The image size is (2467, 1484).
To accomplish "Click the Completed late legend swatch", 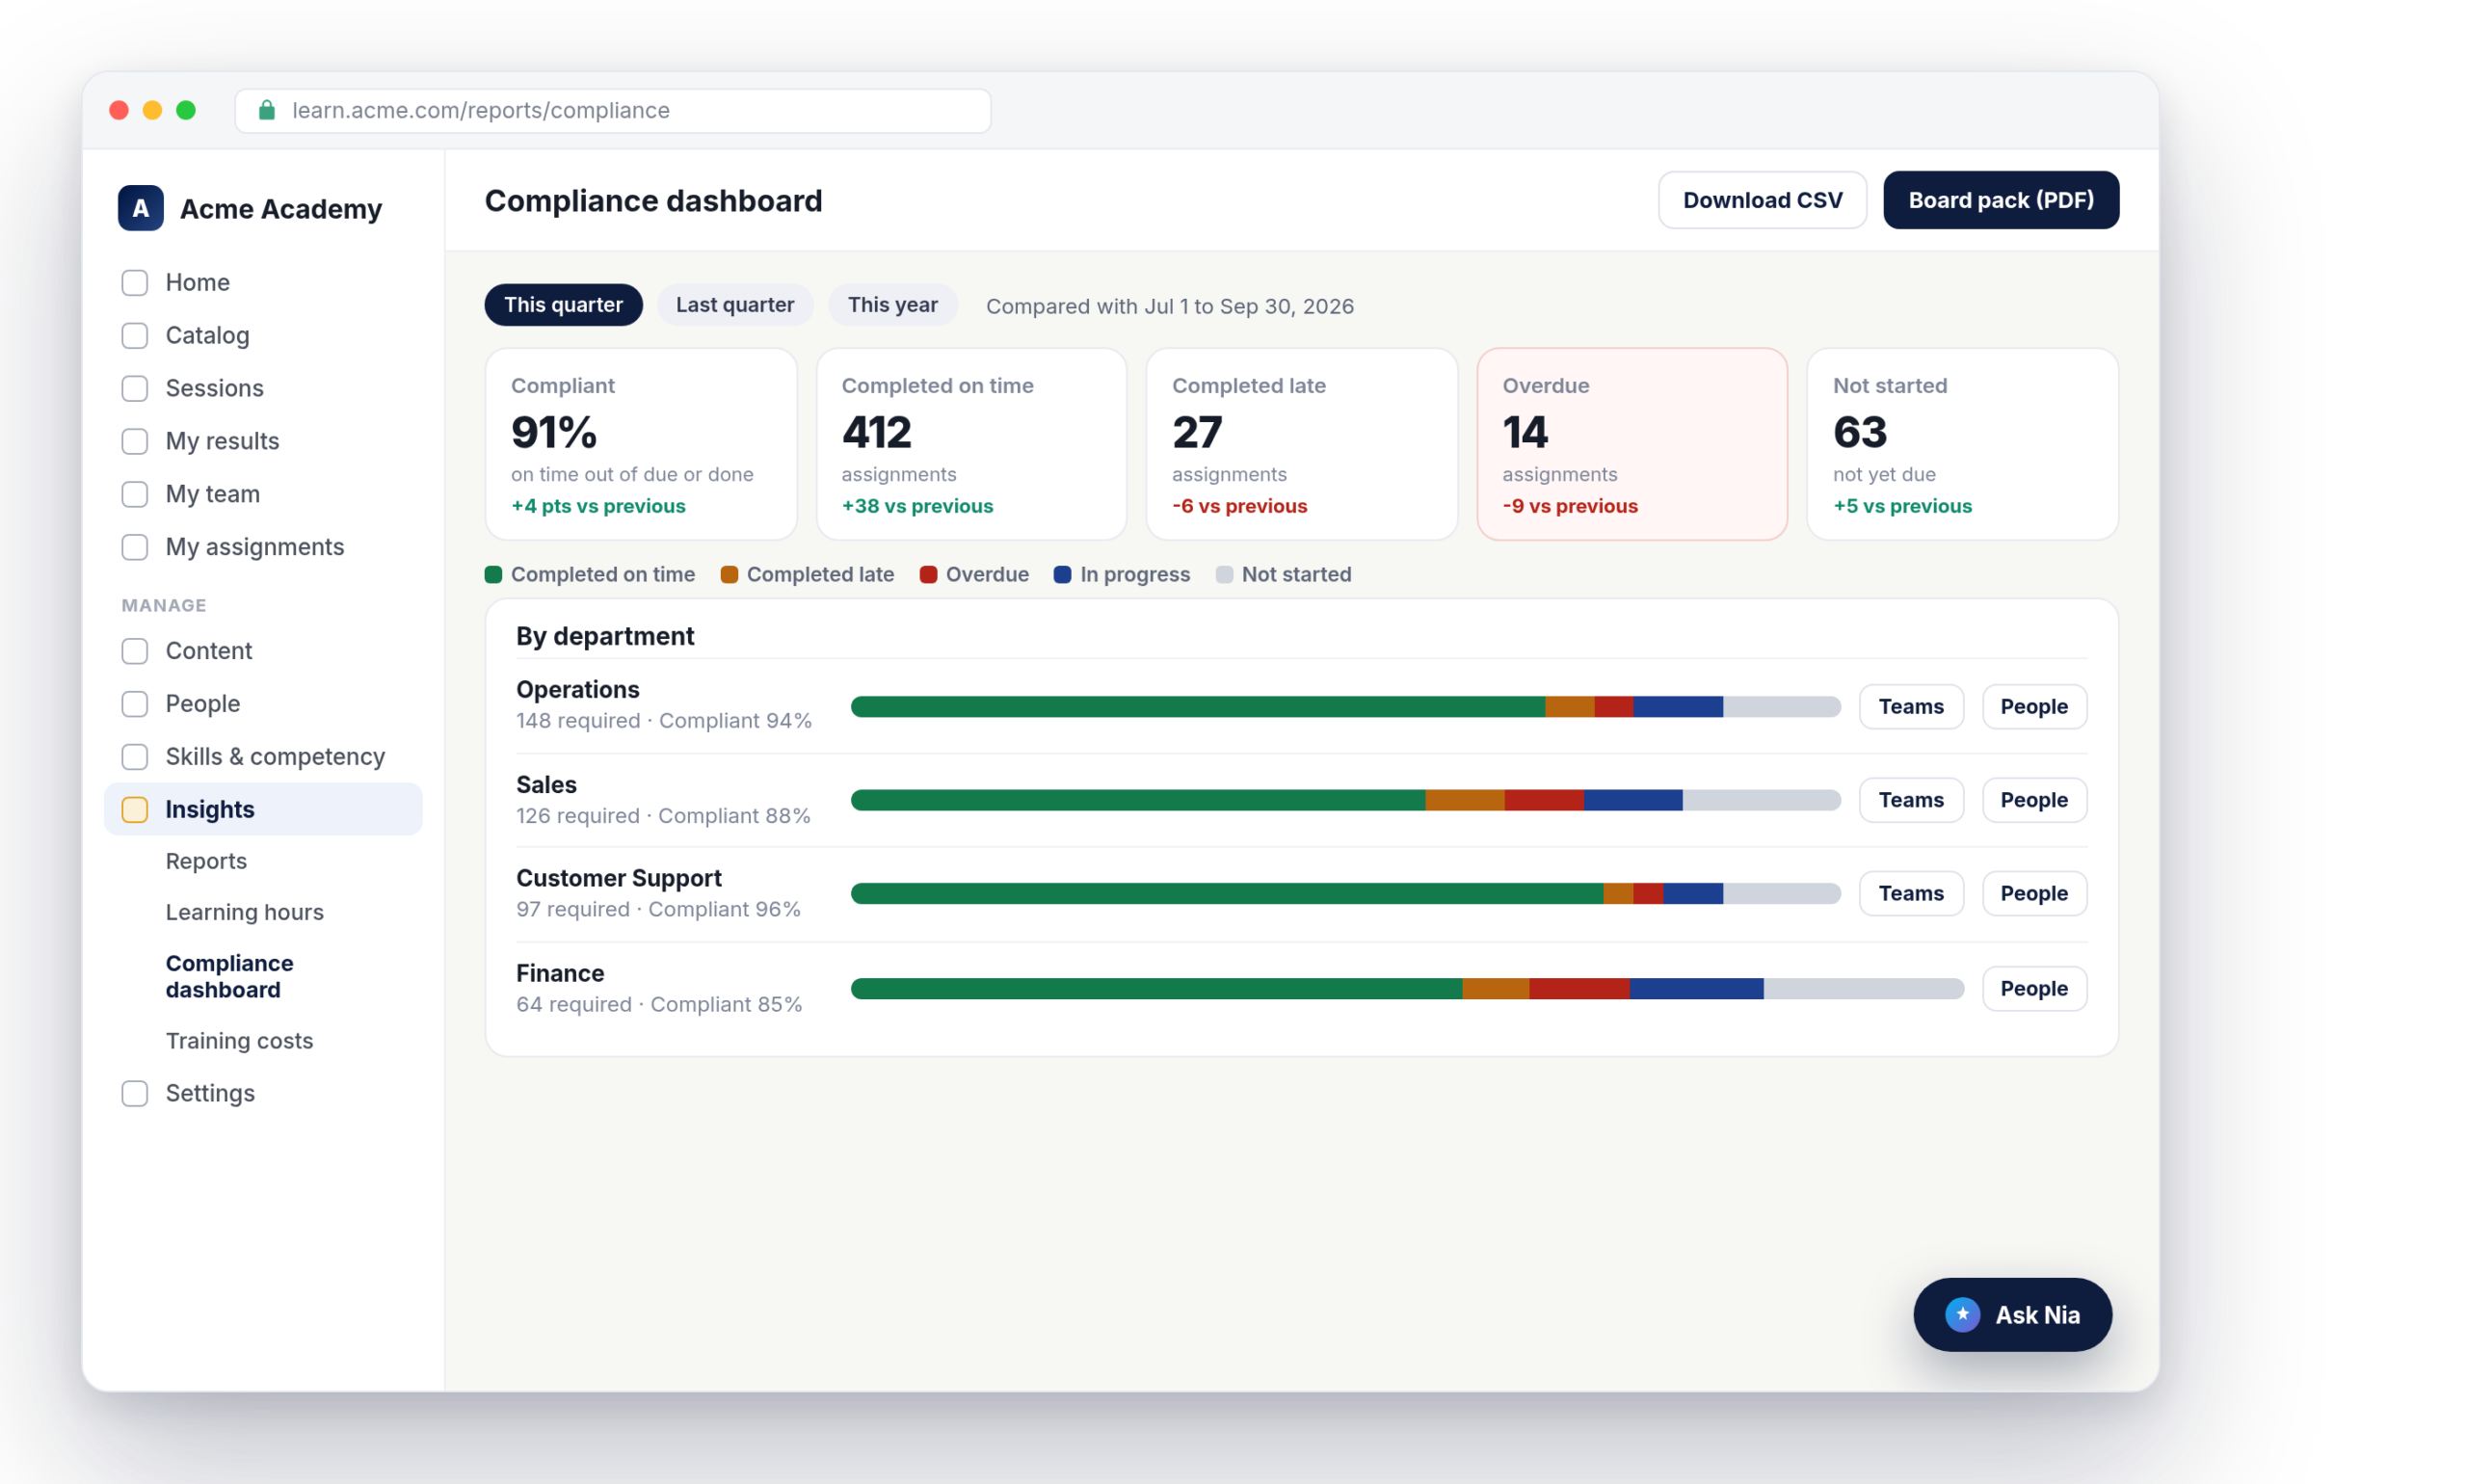I will (x=729, y=574).
